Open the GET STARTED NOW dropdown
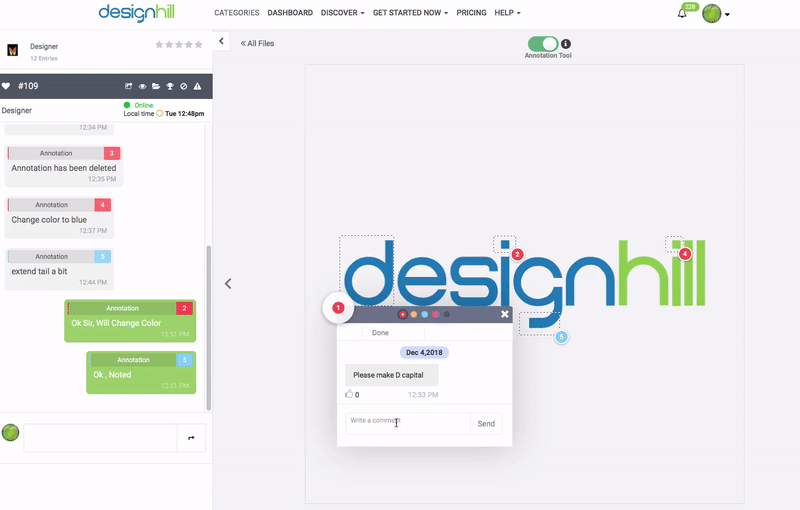800x510 pixels. [410, 13]
